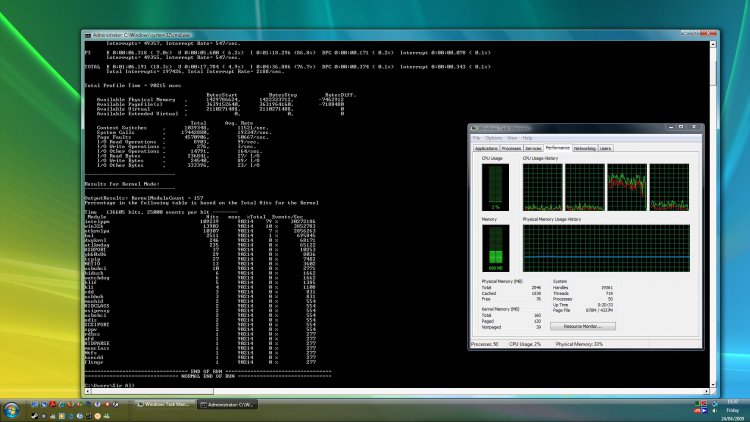Switch to the Applications tab
The width and height of the screenshot is (750, 422).
click(486, 149)
